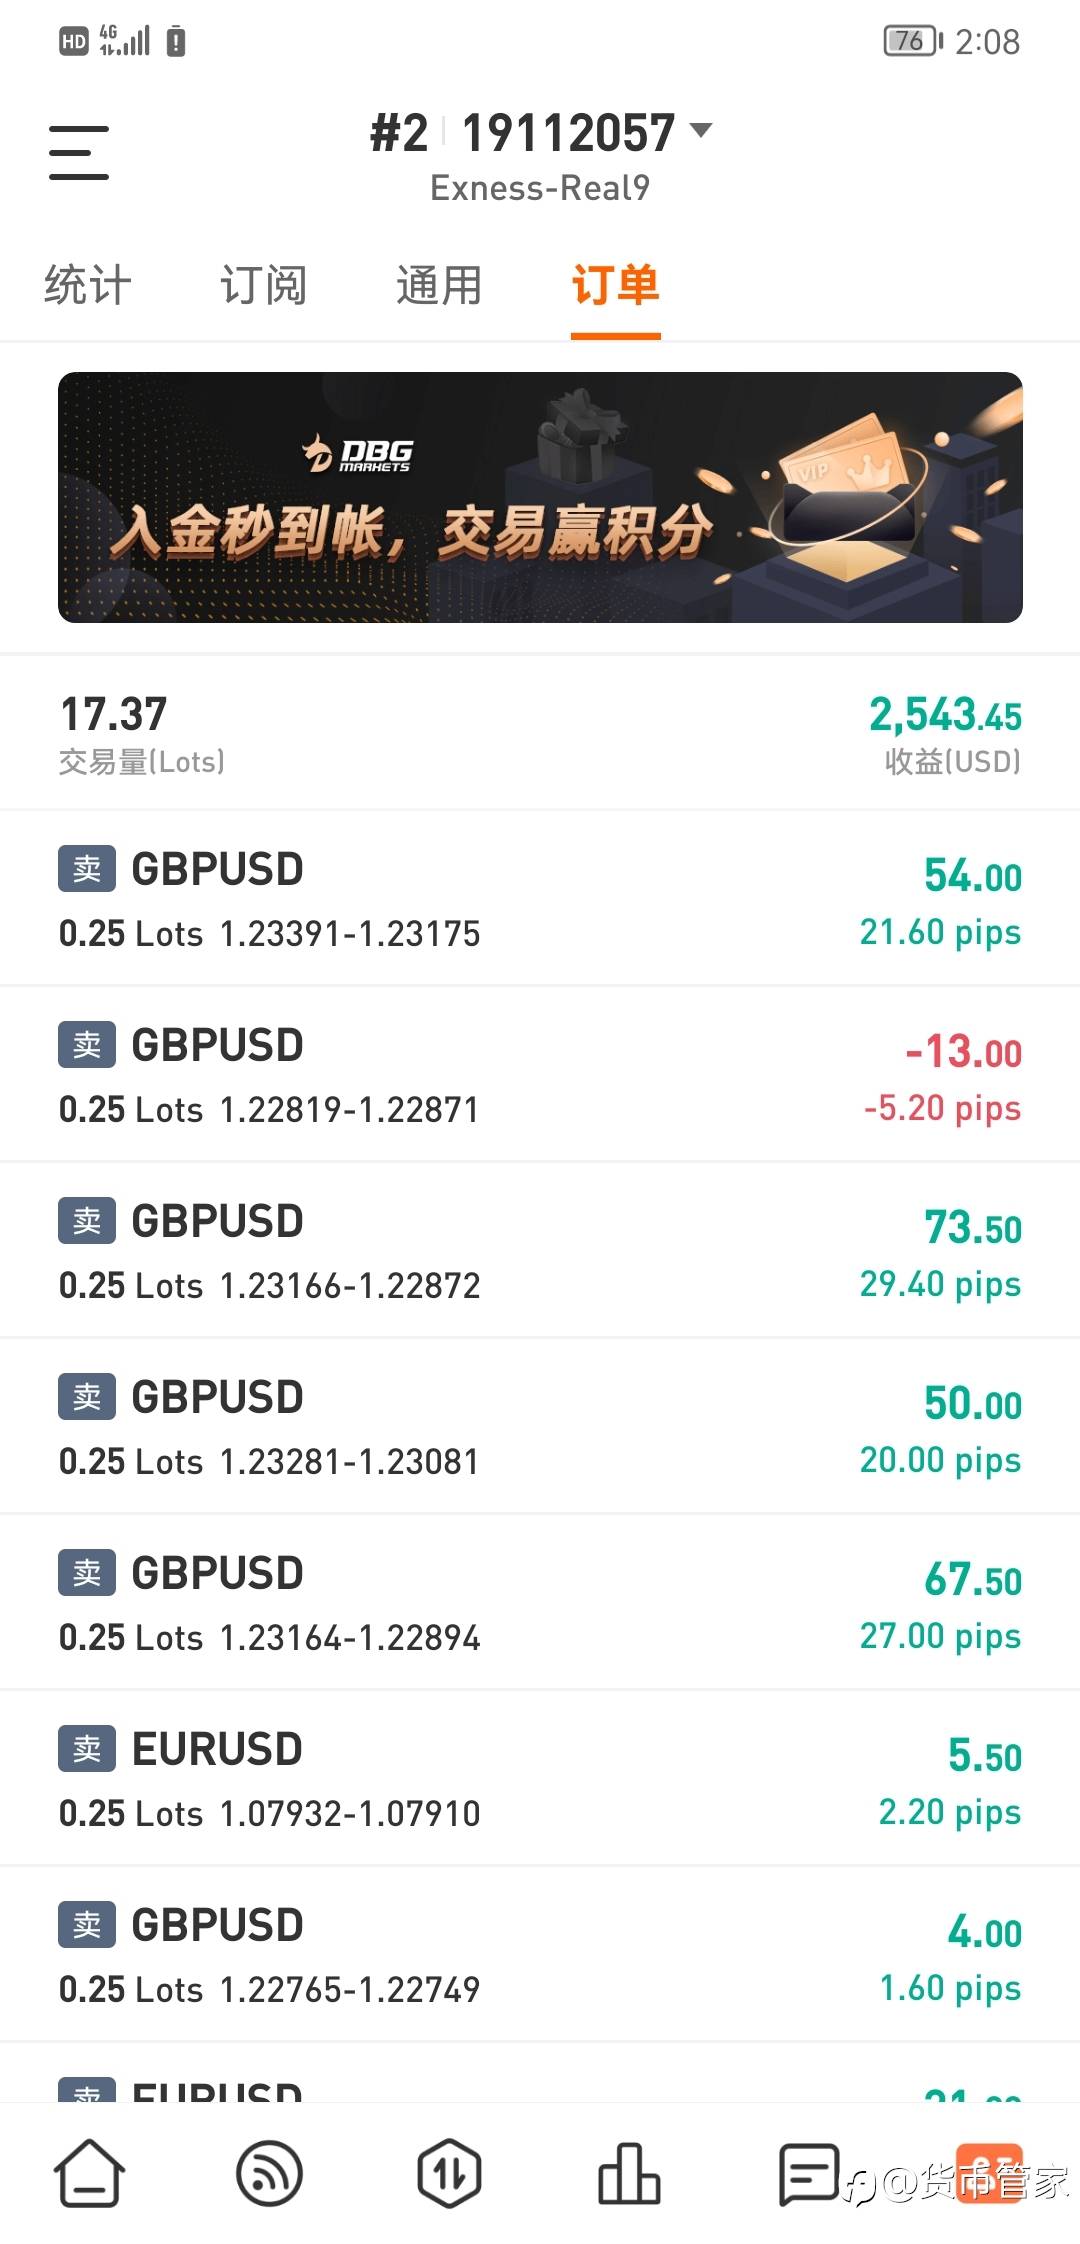1080x2244 pixels.
Task: Select the 订单 tab
Action: pyautogui.click(x=615, y=286)
